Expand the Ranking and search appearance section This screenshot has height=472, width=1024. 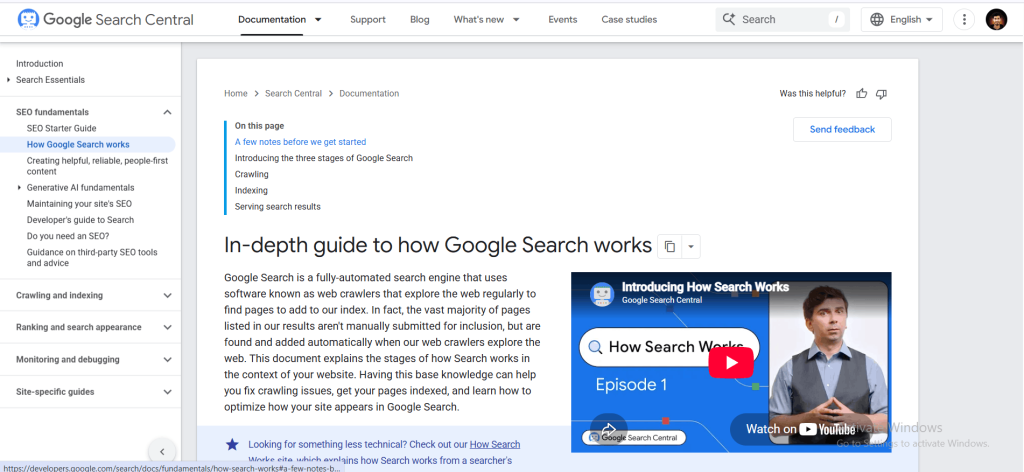(x=167, y=328)
